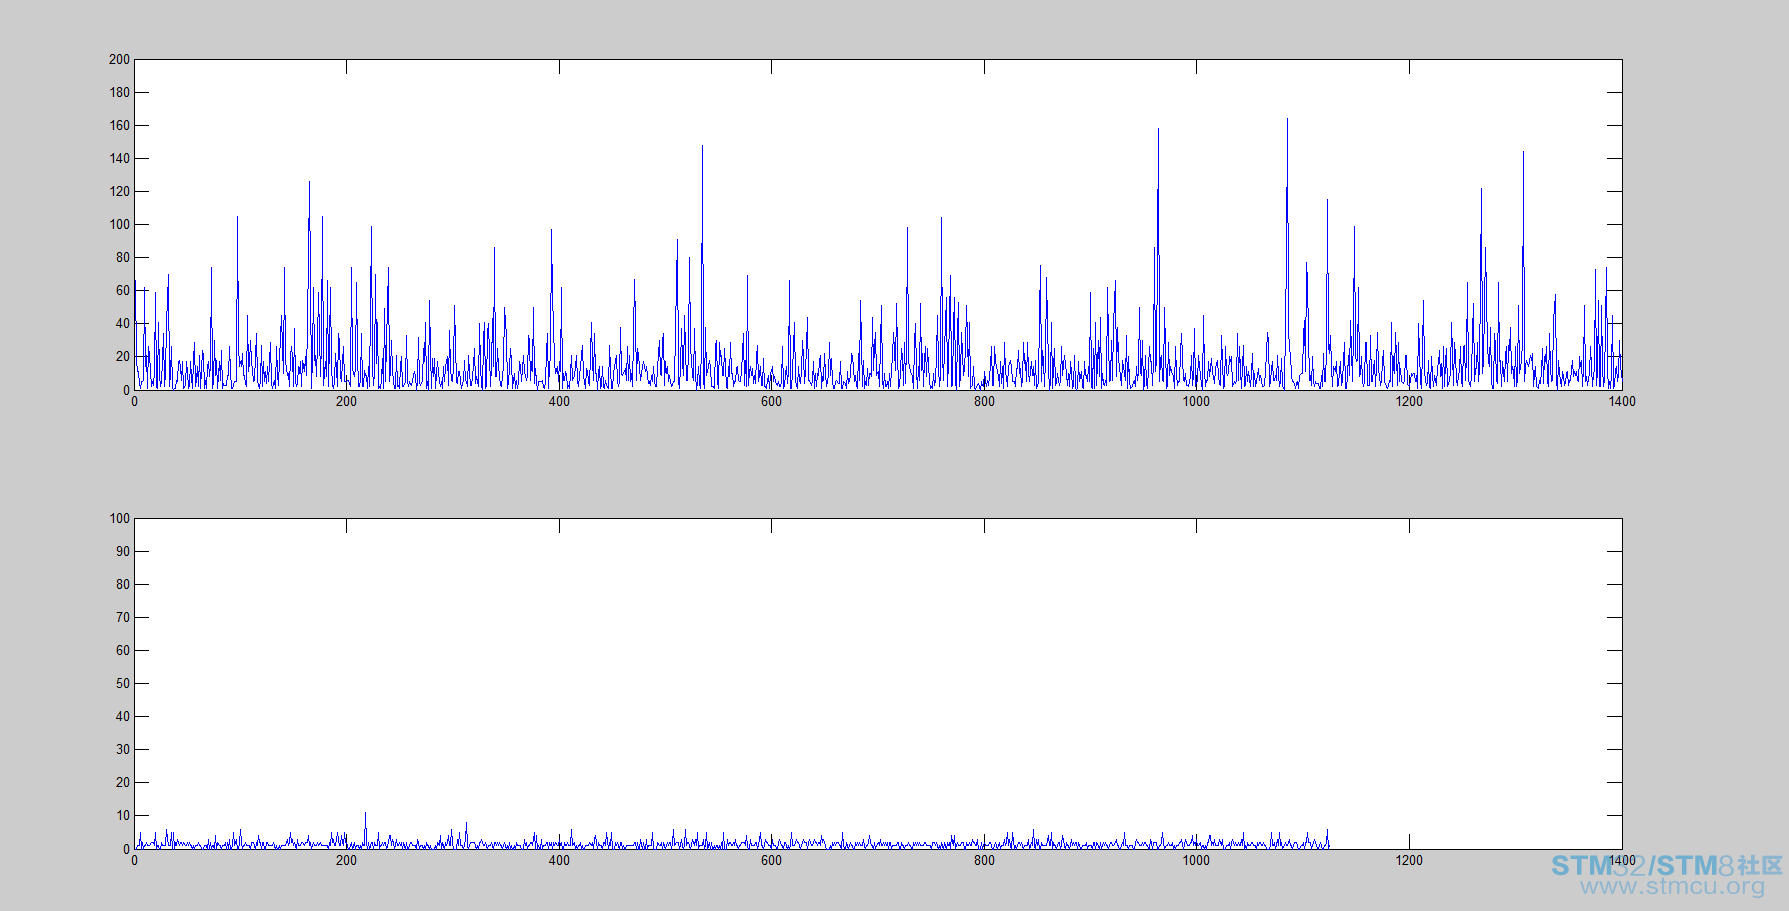This screenshot has height=911, width=1789.
Task: Click x-axis label 1400 under upper plot
Action: [1622, 401]
